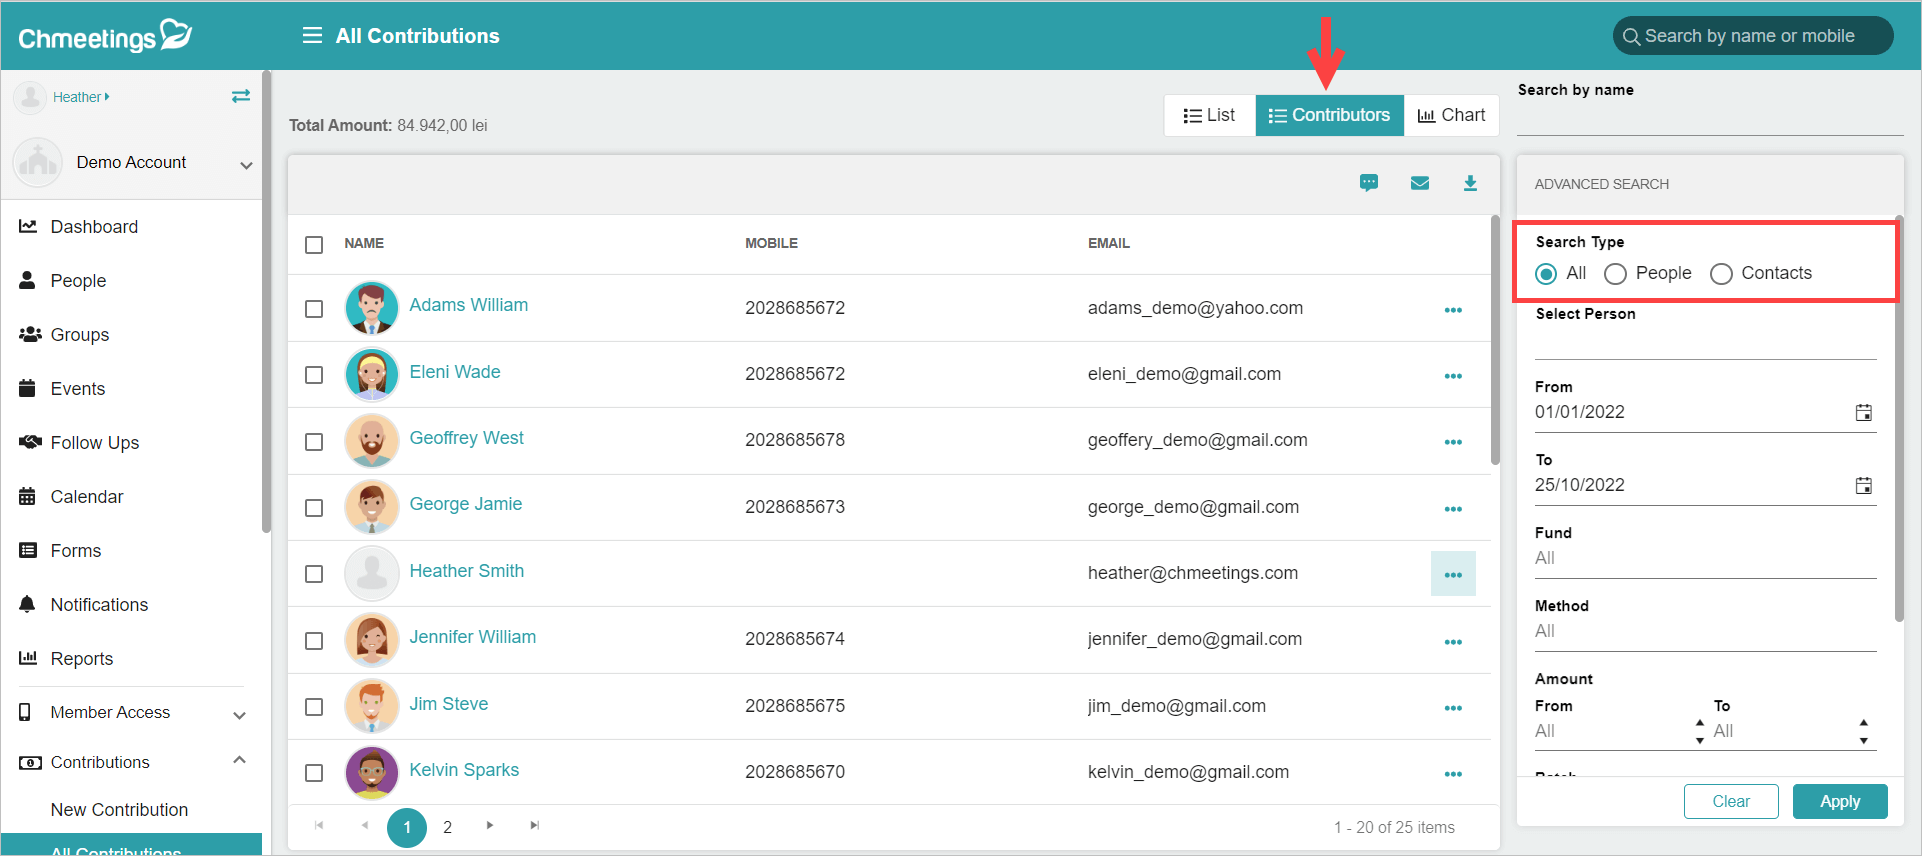The width and height of the screenshot is (1922, 856).
Task: Open actions menu for Adams William
Action: click(x=1453, y=310)
